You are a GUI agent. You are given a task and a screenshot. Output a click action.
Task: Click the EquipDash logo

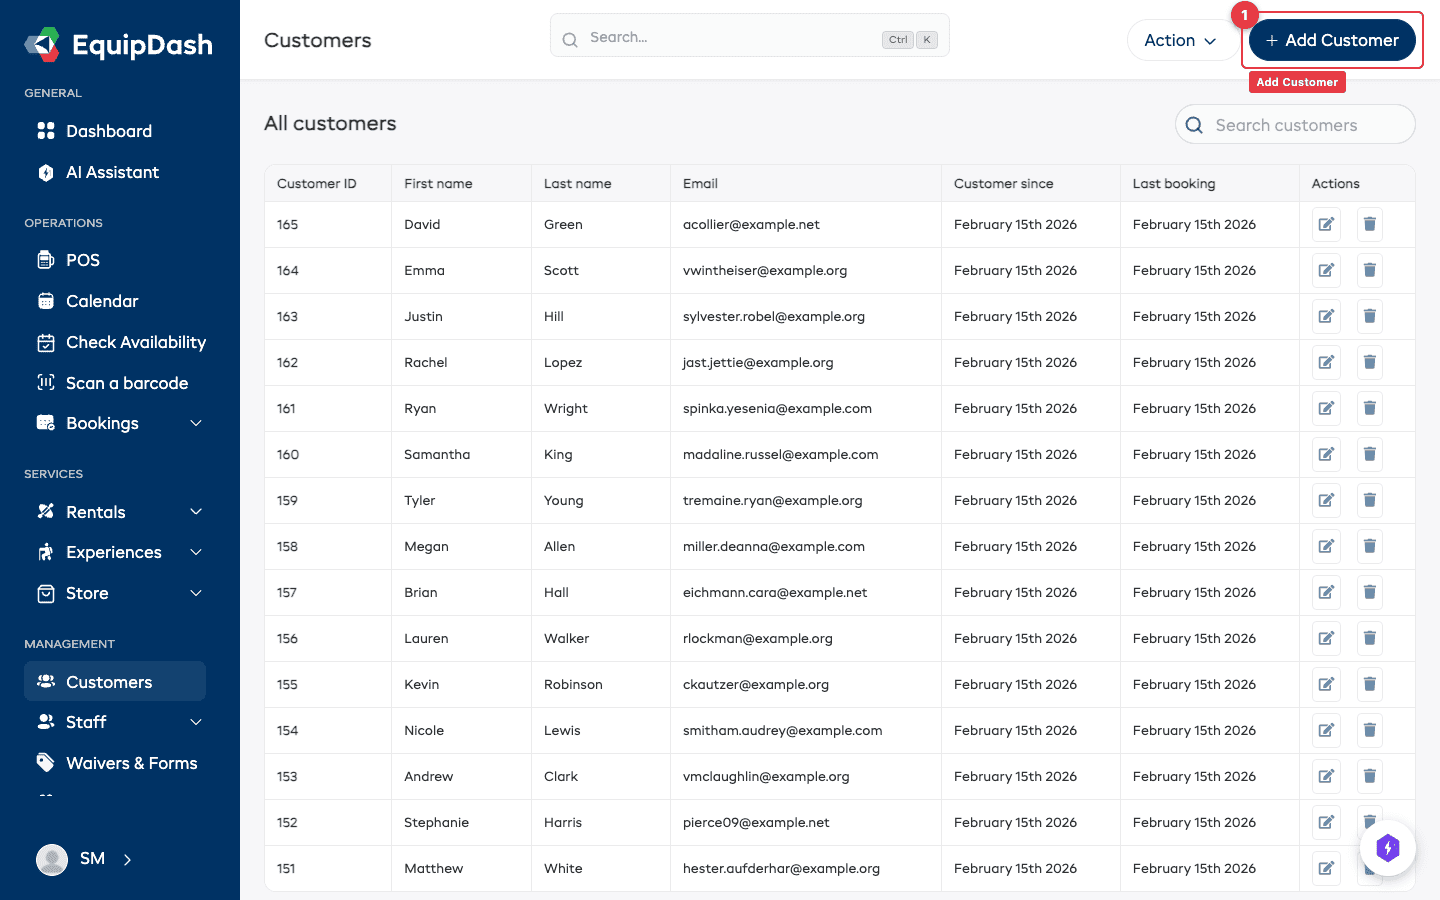point(119,45)
